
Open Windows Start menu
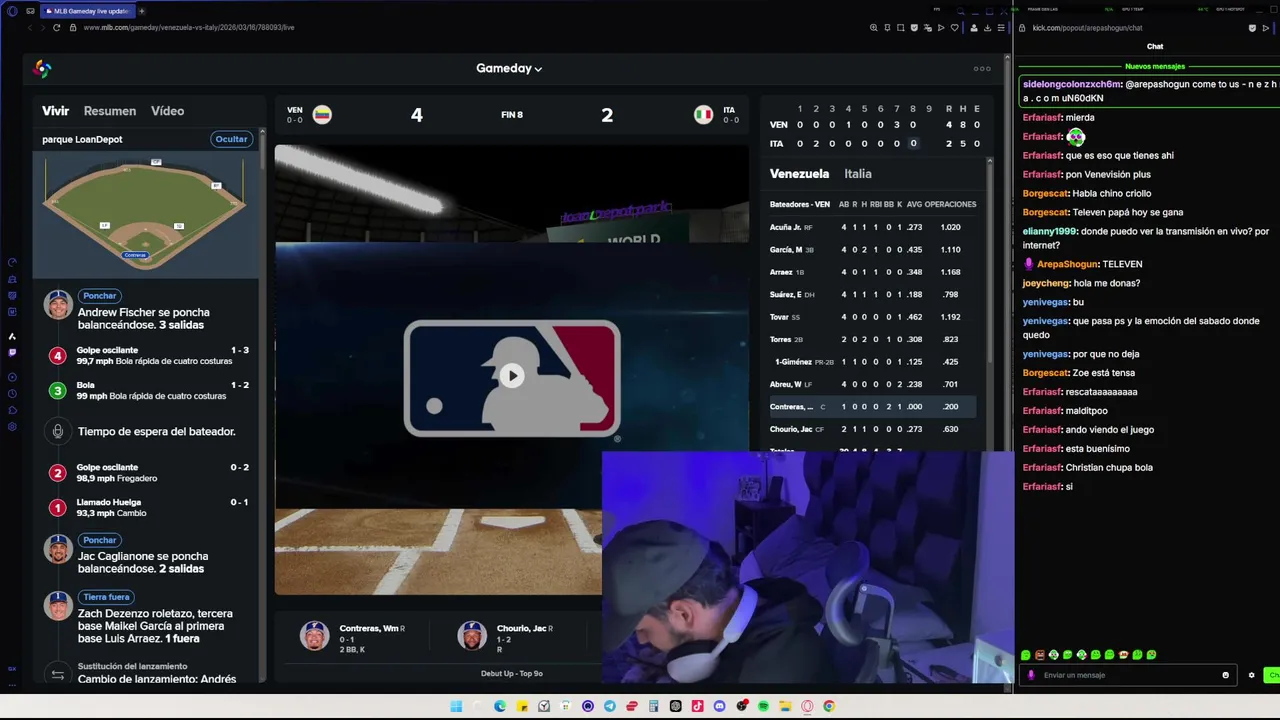click(x=456, y=706)
